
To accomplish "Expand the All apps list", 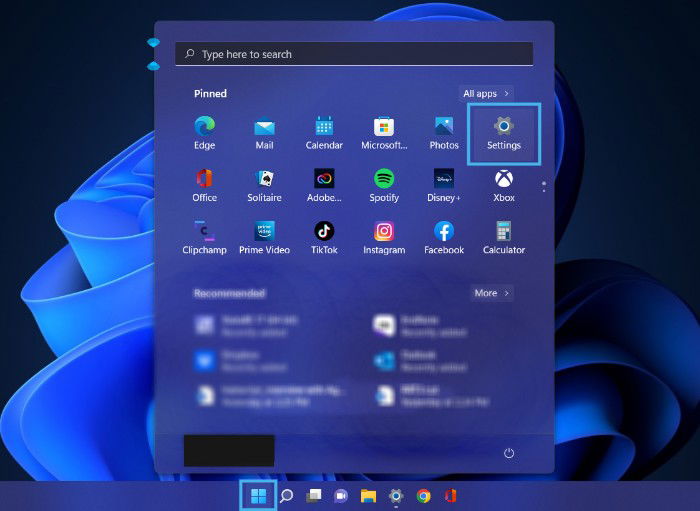I will tap(486, 94).
